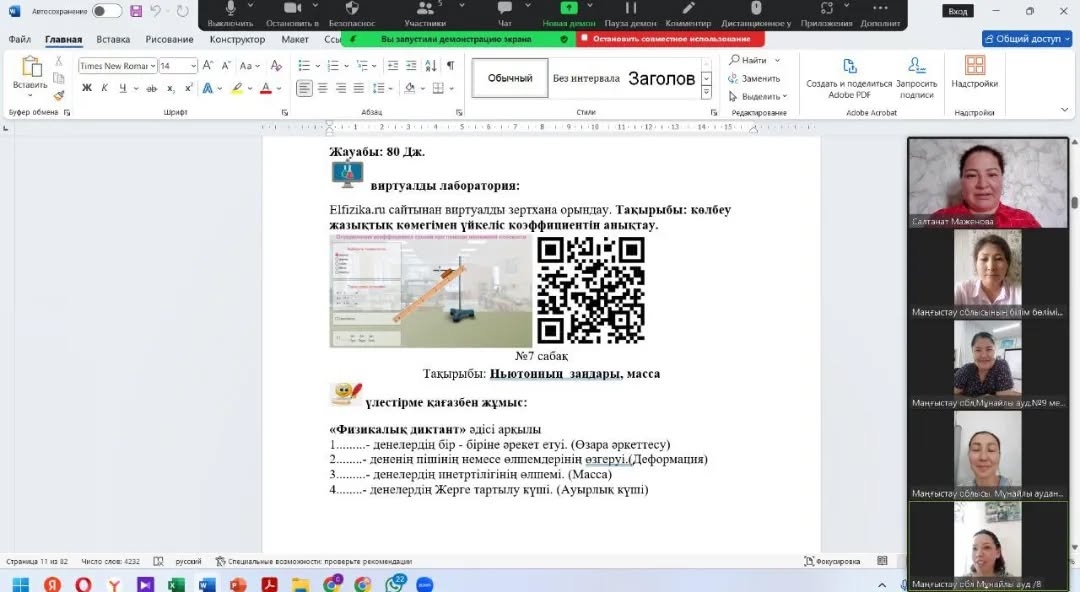Toggle bold (Ж) formatting
Viewport: 1080px width, 592px height.
tap(87, 88)
